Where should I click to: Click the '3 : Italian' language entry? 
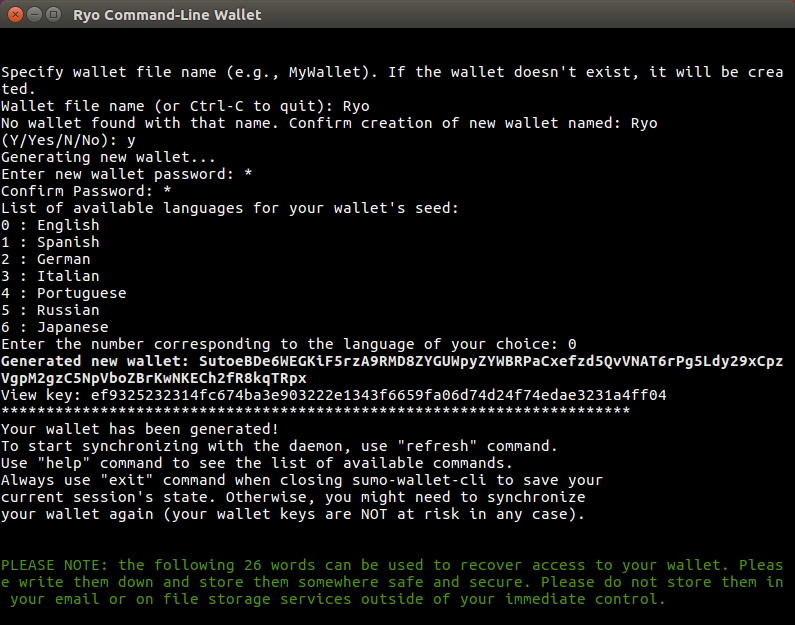pyautogui.click(x=50, y=276)
